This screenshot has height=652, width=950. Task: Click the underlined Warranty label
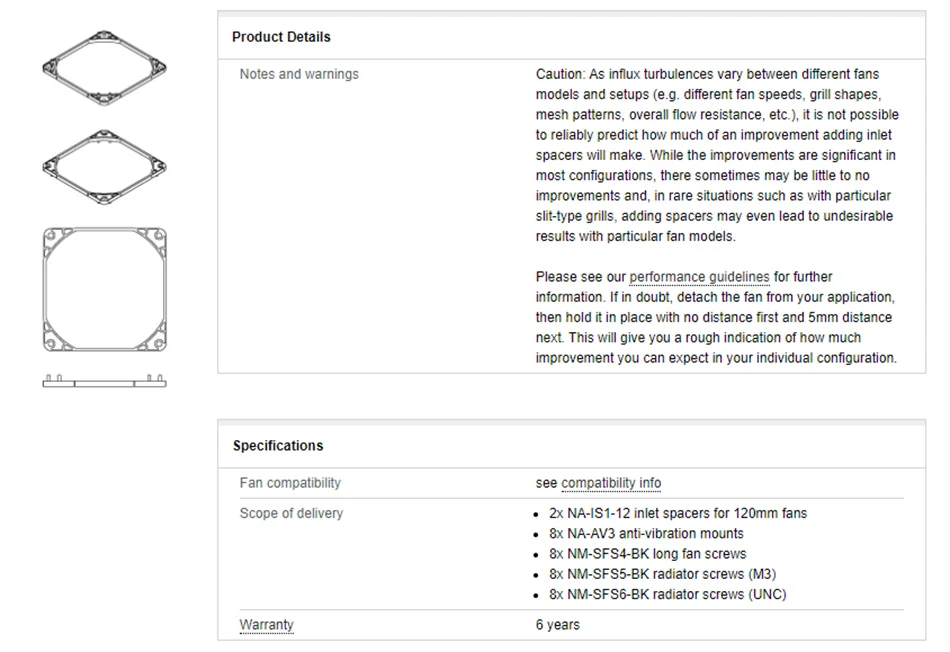pos(266,625)
